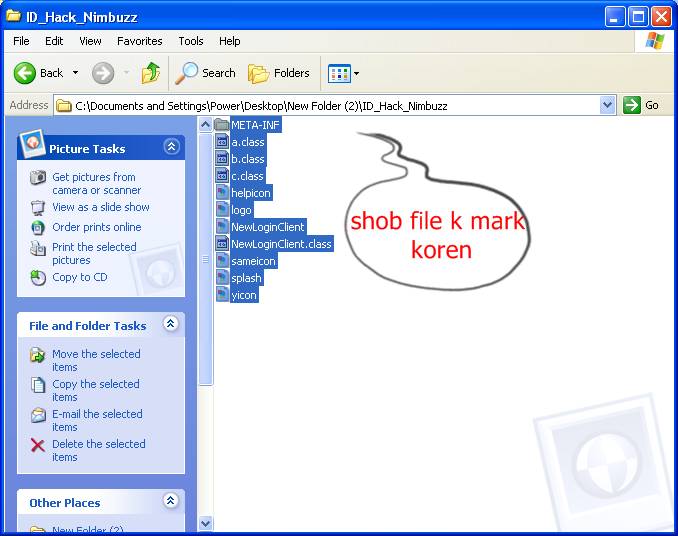Click the Windows flag logo
The height and width of the screenshot is (536, 678).
tap(655, 41)
